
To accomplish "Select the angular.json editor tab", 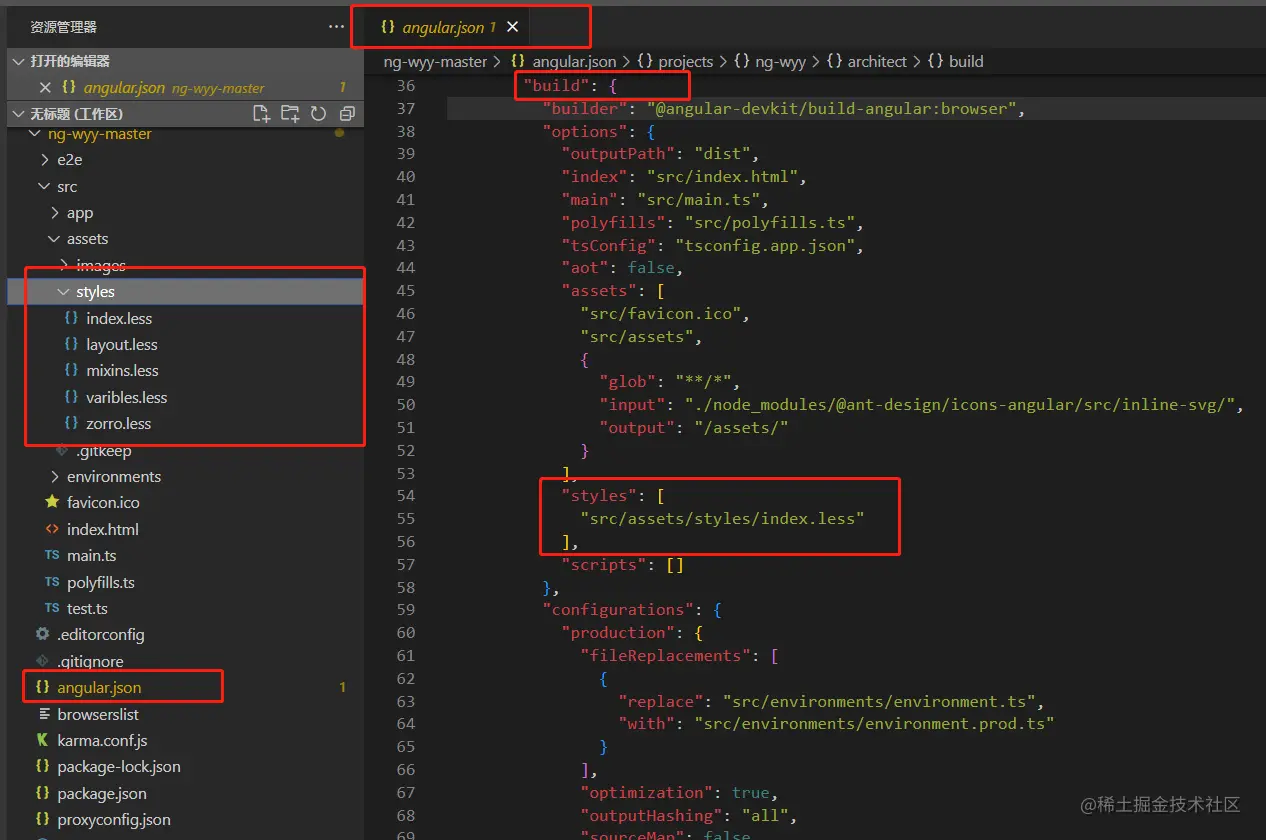I will click(x=448, y=27).
